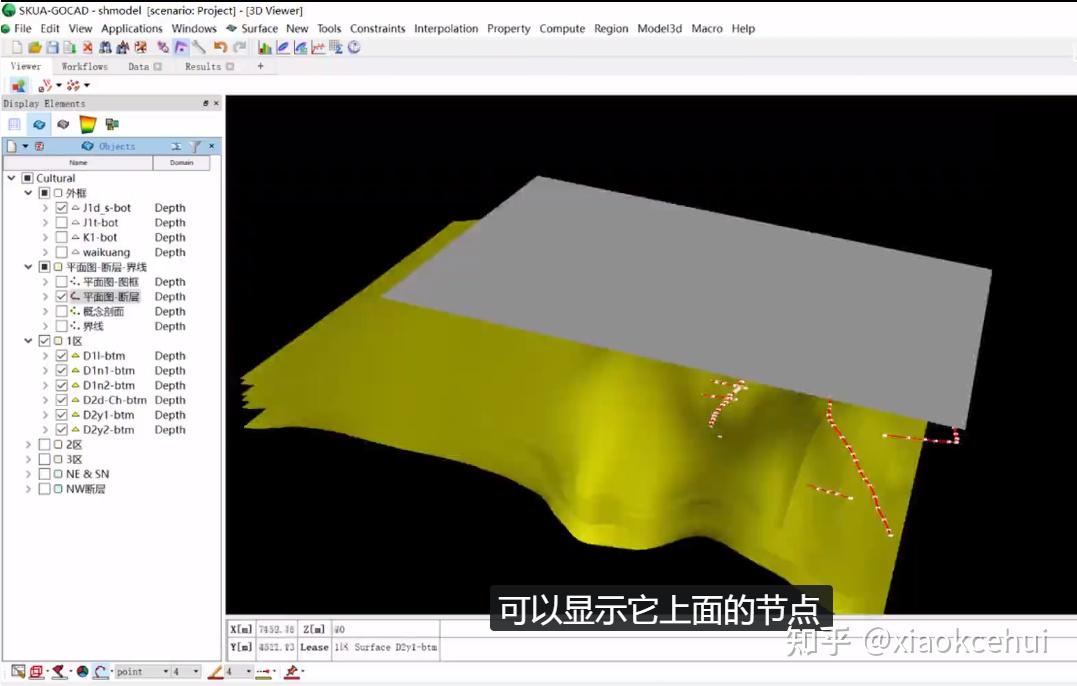Check the 2区 group checkbox

point(45,444)
